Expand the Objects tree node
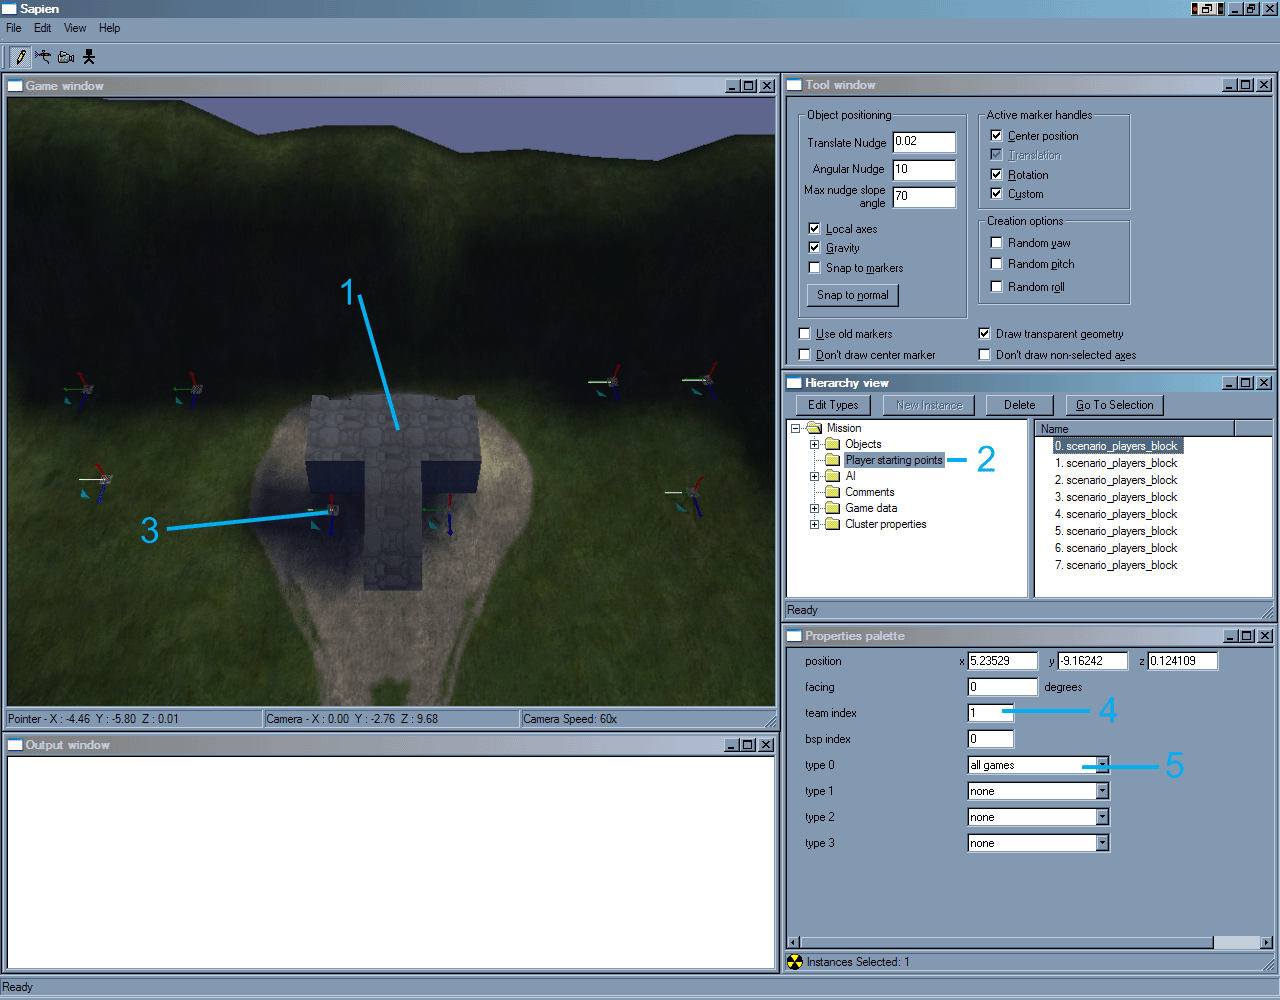Image resolution: width=1280 pixels, height=1000 pixels. pyautogui.click(x=814, y=444)
